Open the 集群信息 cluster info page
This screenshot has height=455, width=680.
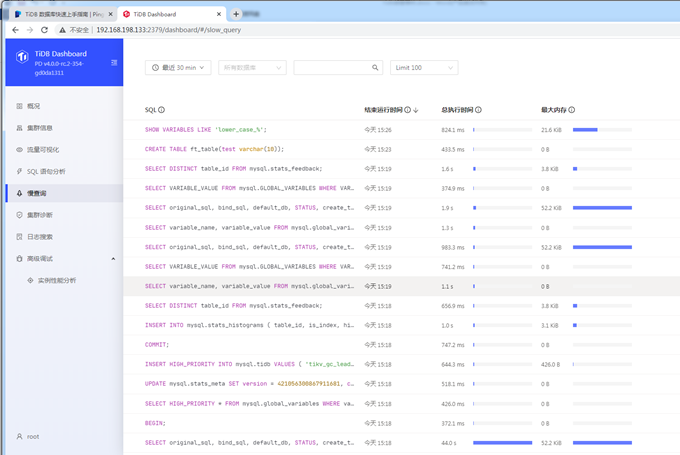point(40,128)
